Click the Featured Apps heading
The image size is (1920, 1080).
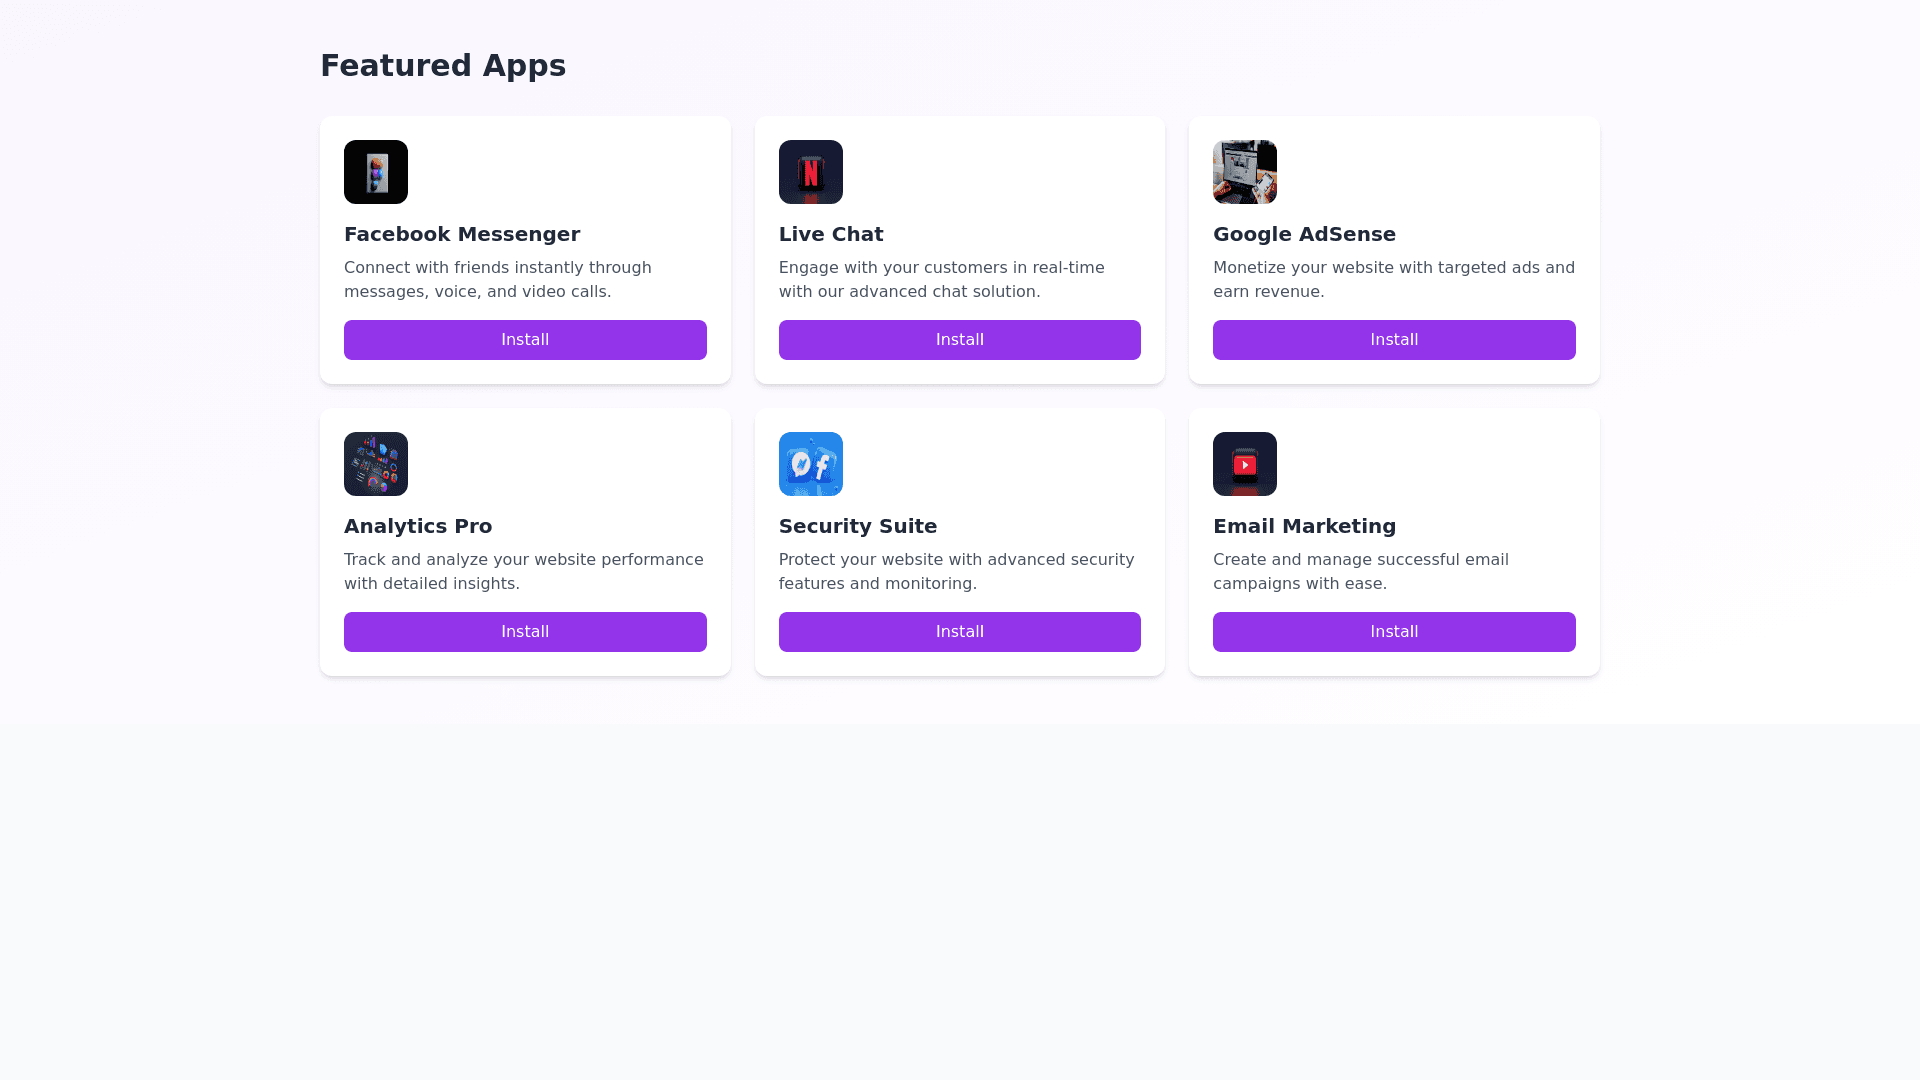coord(443,66)
